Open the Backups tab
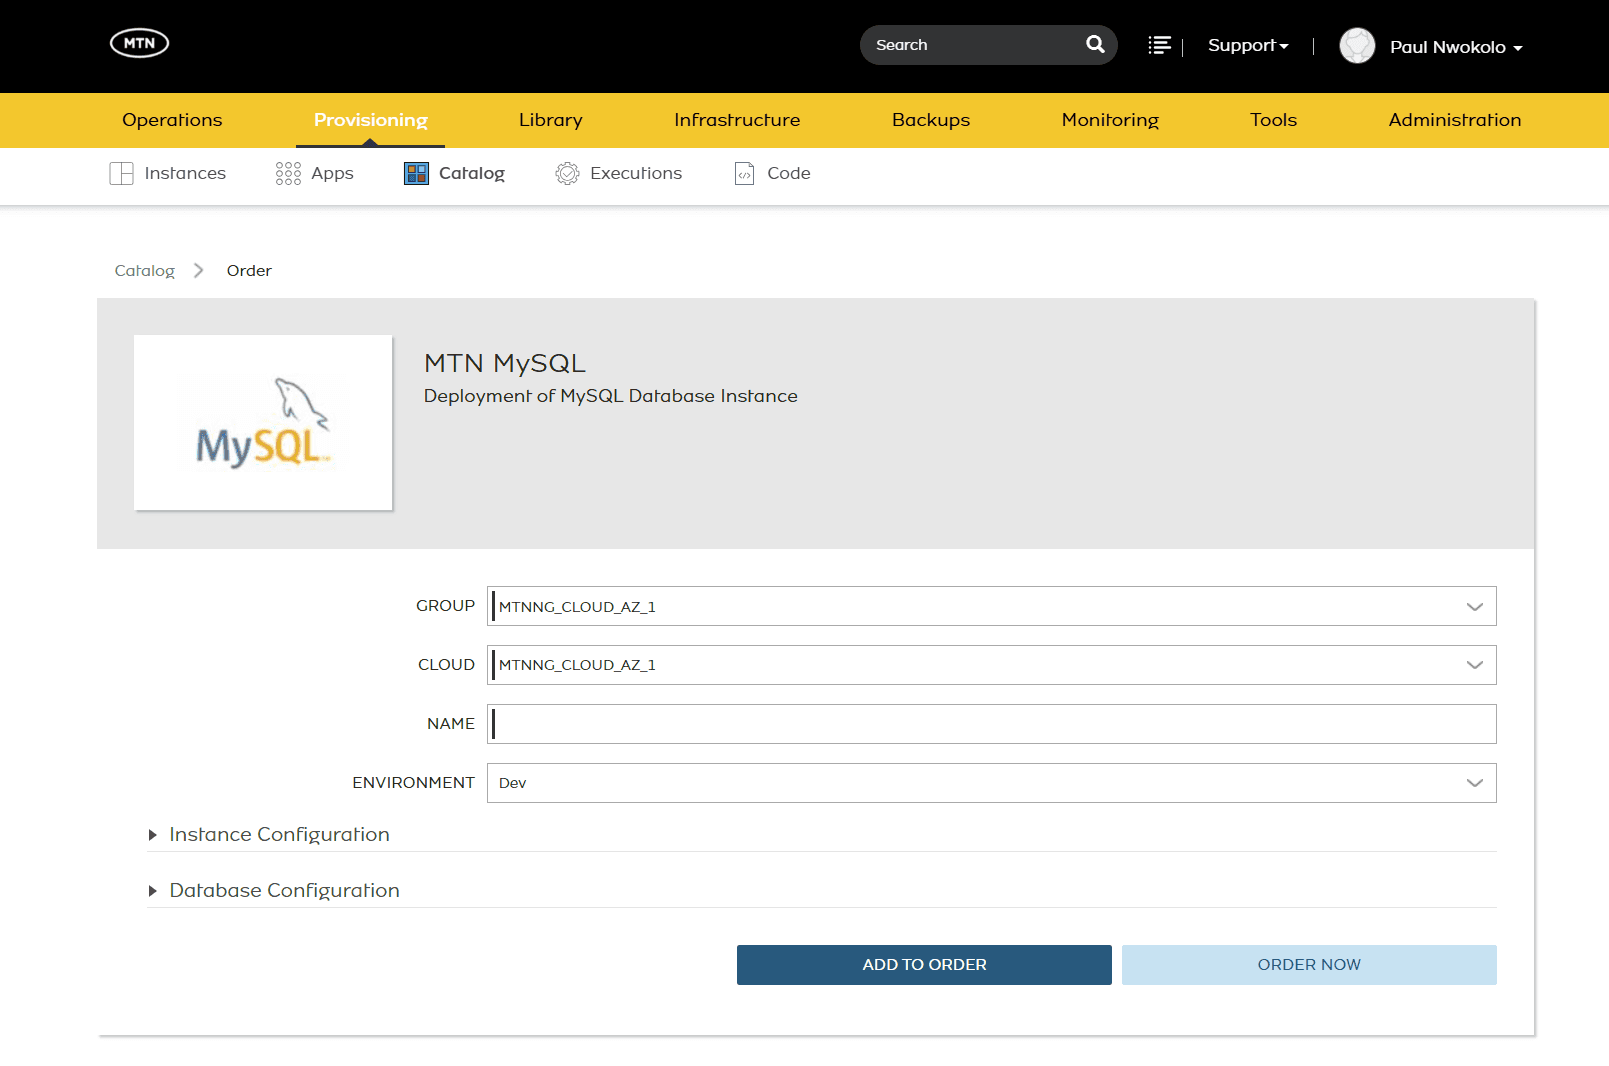The image size is (1609, 1066). click(931, 120)
